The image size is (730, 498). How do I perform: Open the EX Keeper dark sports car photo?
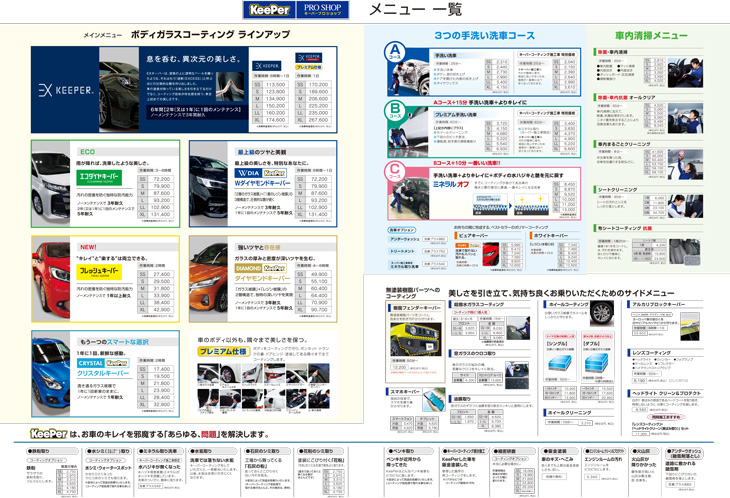point(119,89)
